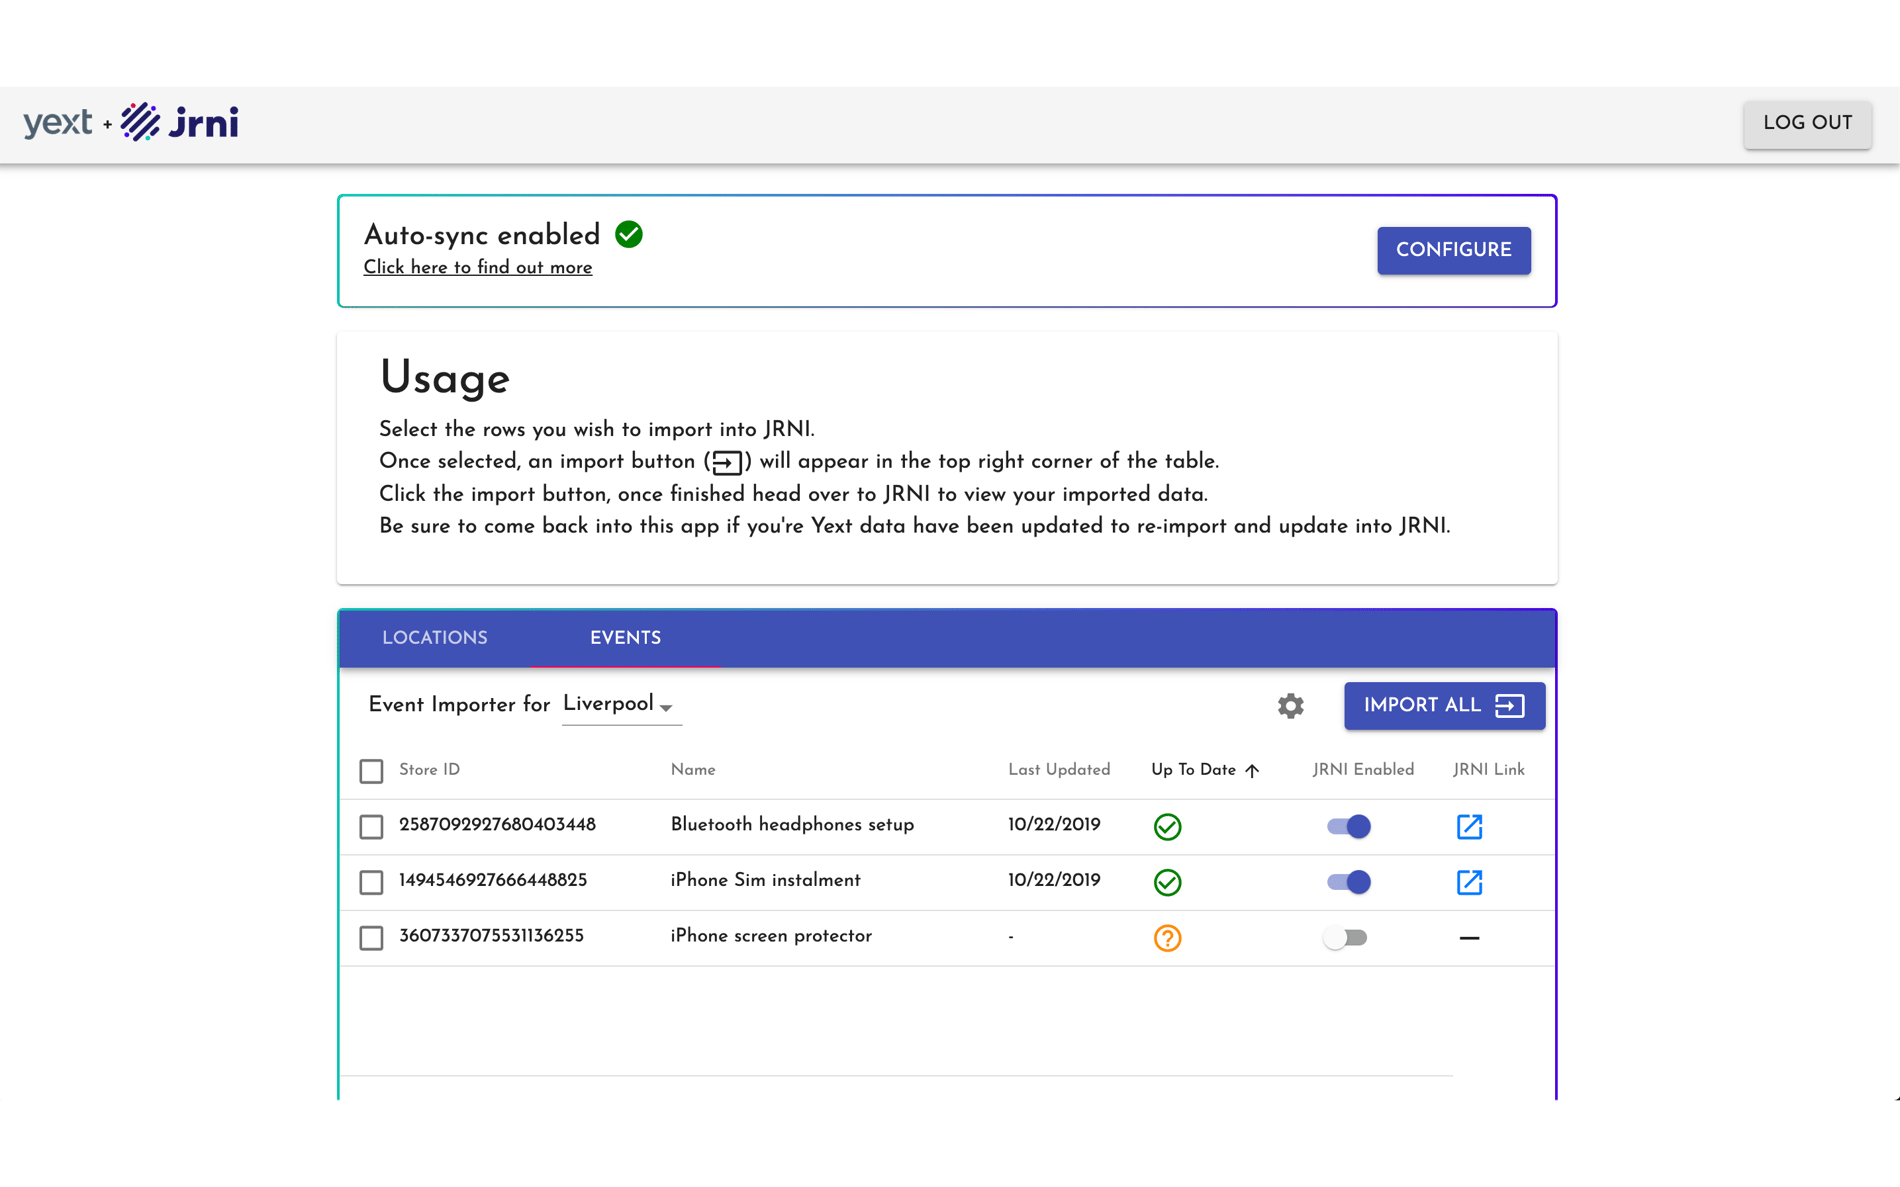Open table settings gear icon
Image resolution: width=1900 pixels, height=1187 pixels.
click(x=1290, y=706)
